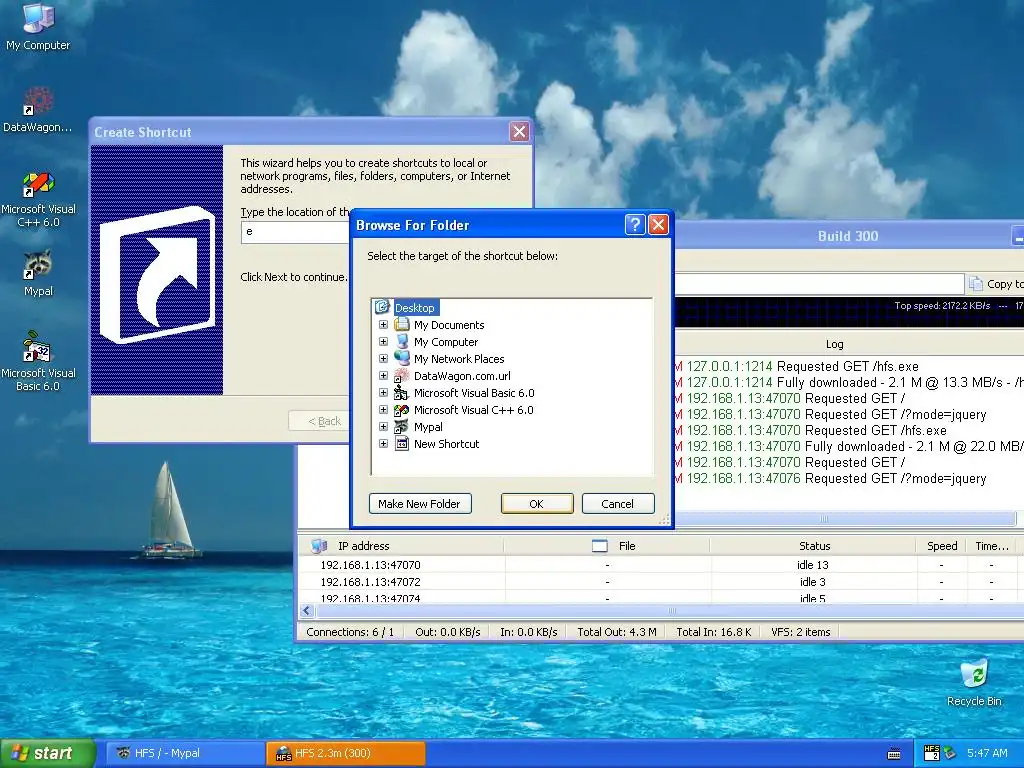This screenshot has width=1024, height=768.
Task: Select the Mypal raccoon desktop icon
Action: click(38, 274)
